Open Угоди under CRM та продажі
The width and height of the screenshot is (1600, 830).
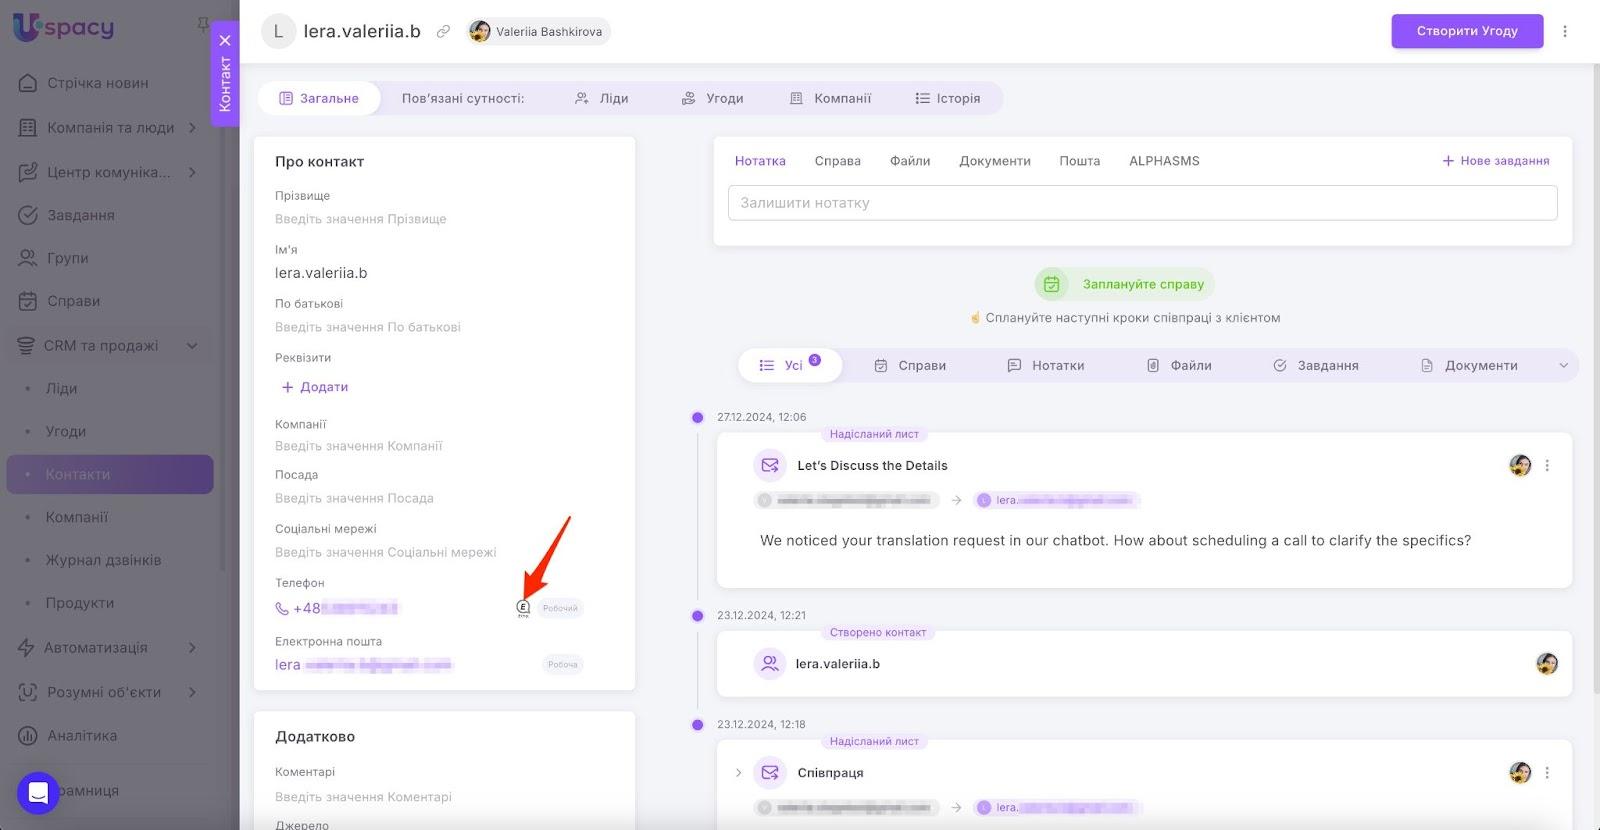(x=65, y=431)
